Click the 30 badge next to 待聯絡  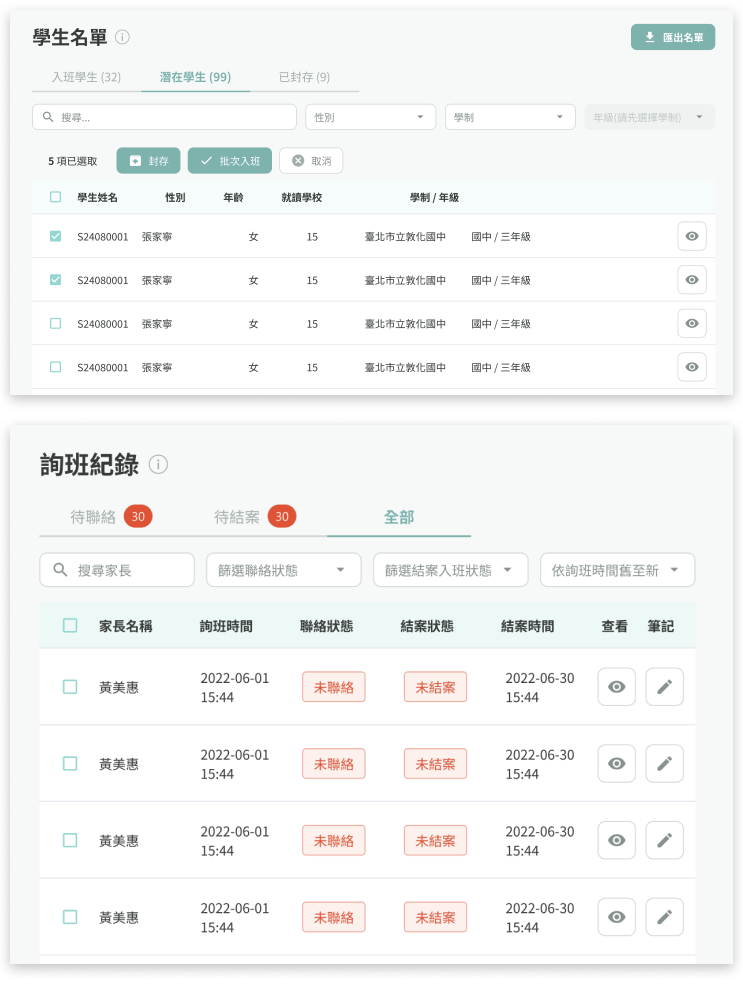(x=138, y=516)
